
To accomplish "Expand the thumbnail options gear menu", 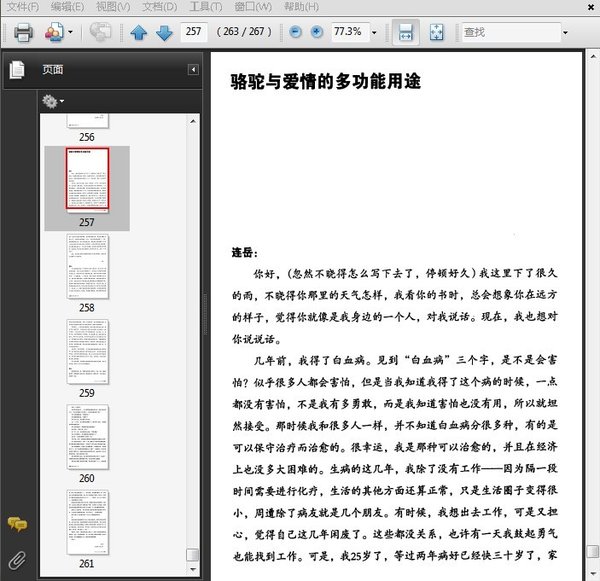I will [x=52, y=101].
